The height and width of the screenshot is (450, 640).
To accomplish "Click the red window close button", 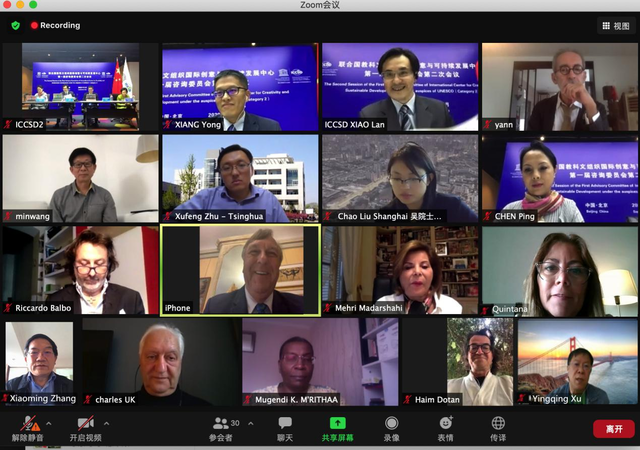I will 9,6.
